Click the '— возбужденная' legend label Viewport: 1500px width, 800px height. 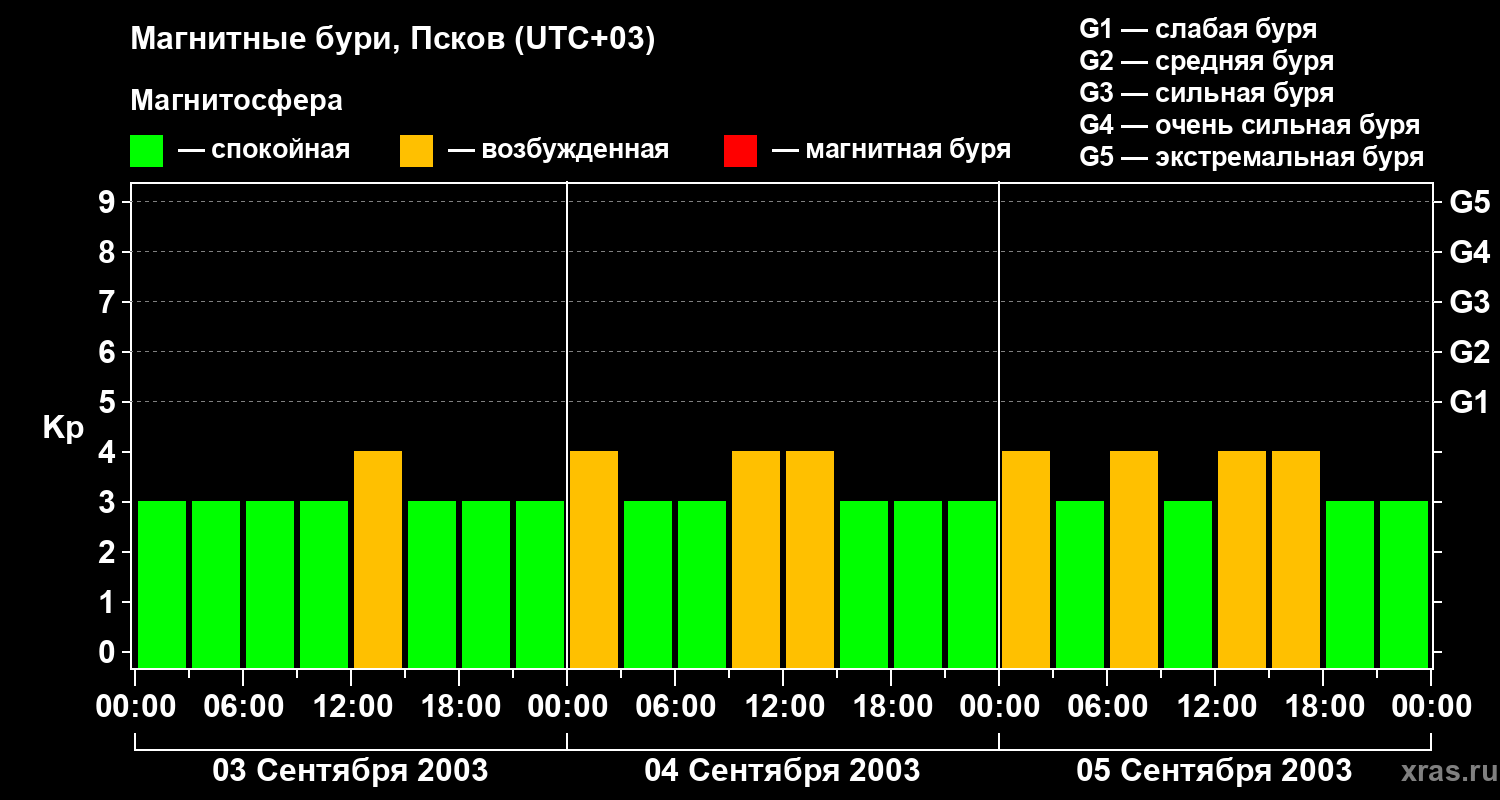click(558, 150)
